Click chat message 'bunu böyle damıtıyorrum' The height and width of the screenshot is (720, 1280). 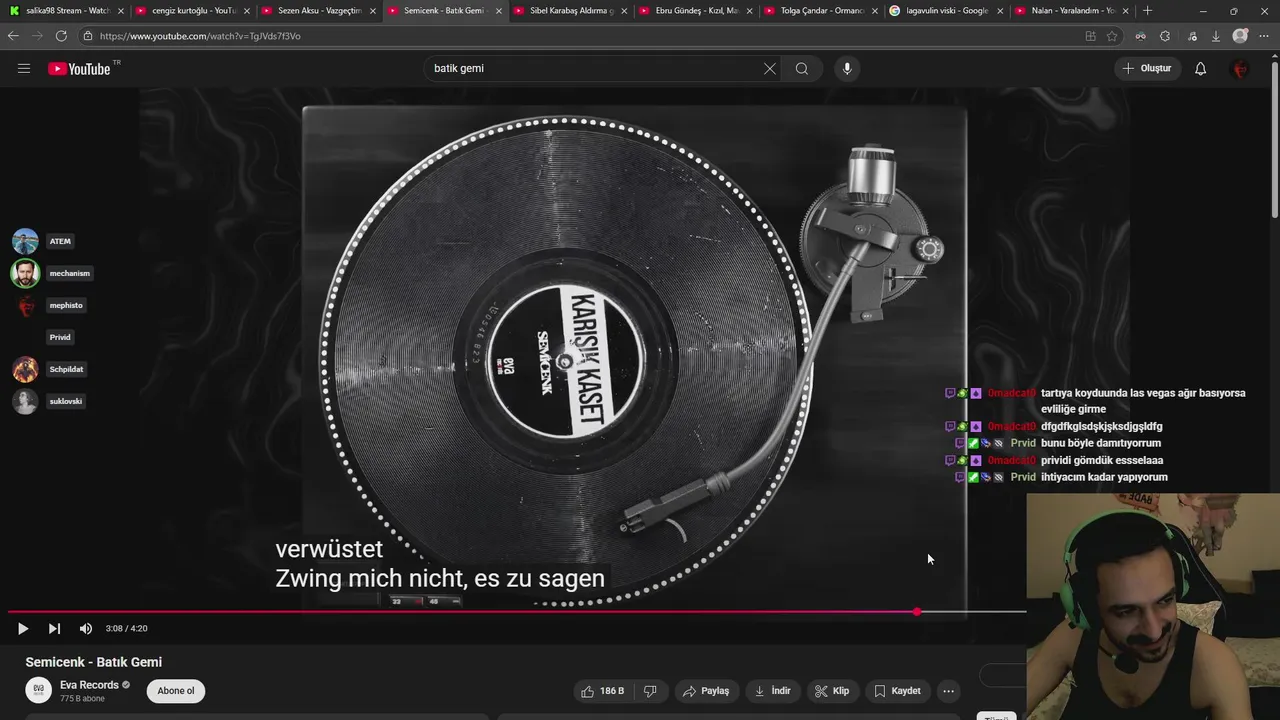(1101, 443)
